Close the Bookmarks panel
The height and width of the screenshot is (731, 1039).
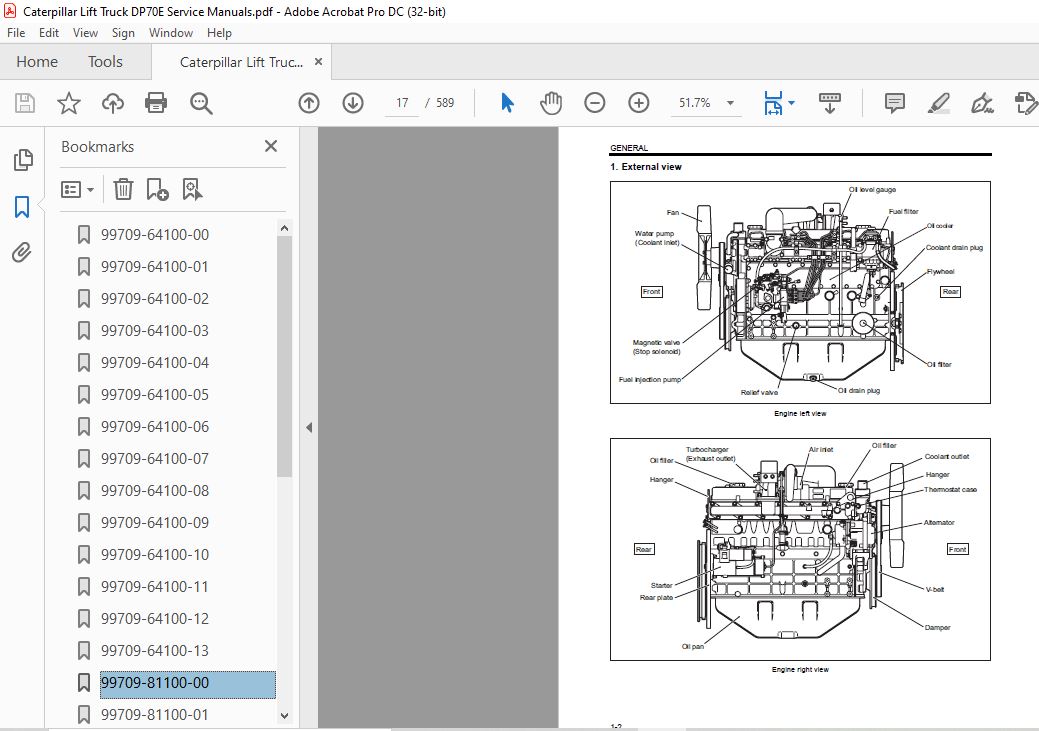coord(270,146)
